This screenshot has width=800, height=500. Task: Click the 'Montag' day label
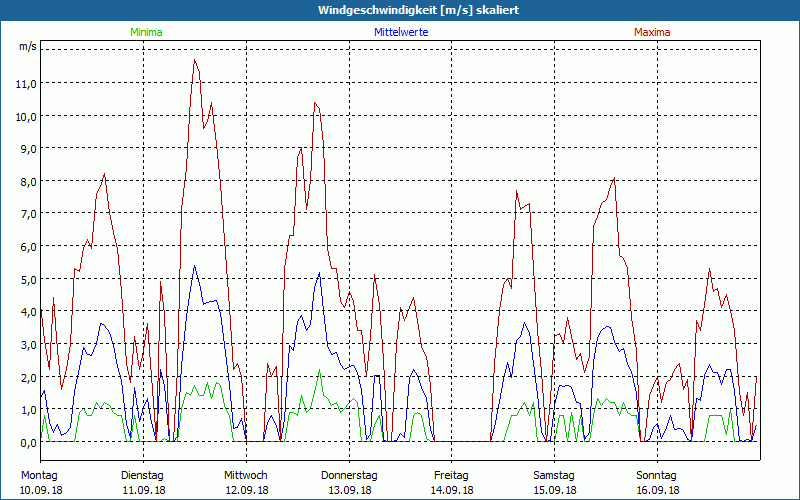39,476
